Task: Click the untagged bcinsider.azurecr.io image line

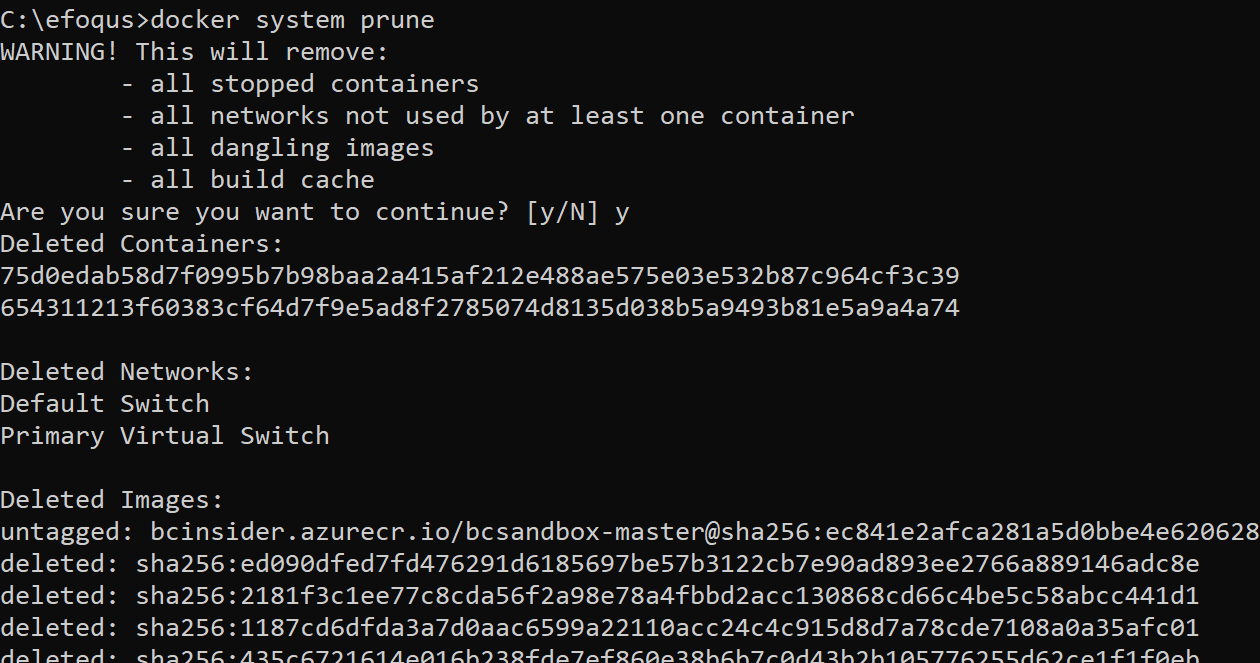Action: pyautogui.click(x=630, y=532)
